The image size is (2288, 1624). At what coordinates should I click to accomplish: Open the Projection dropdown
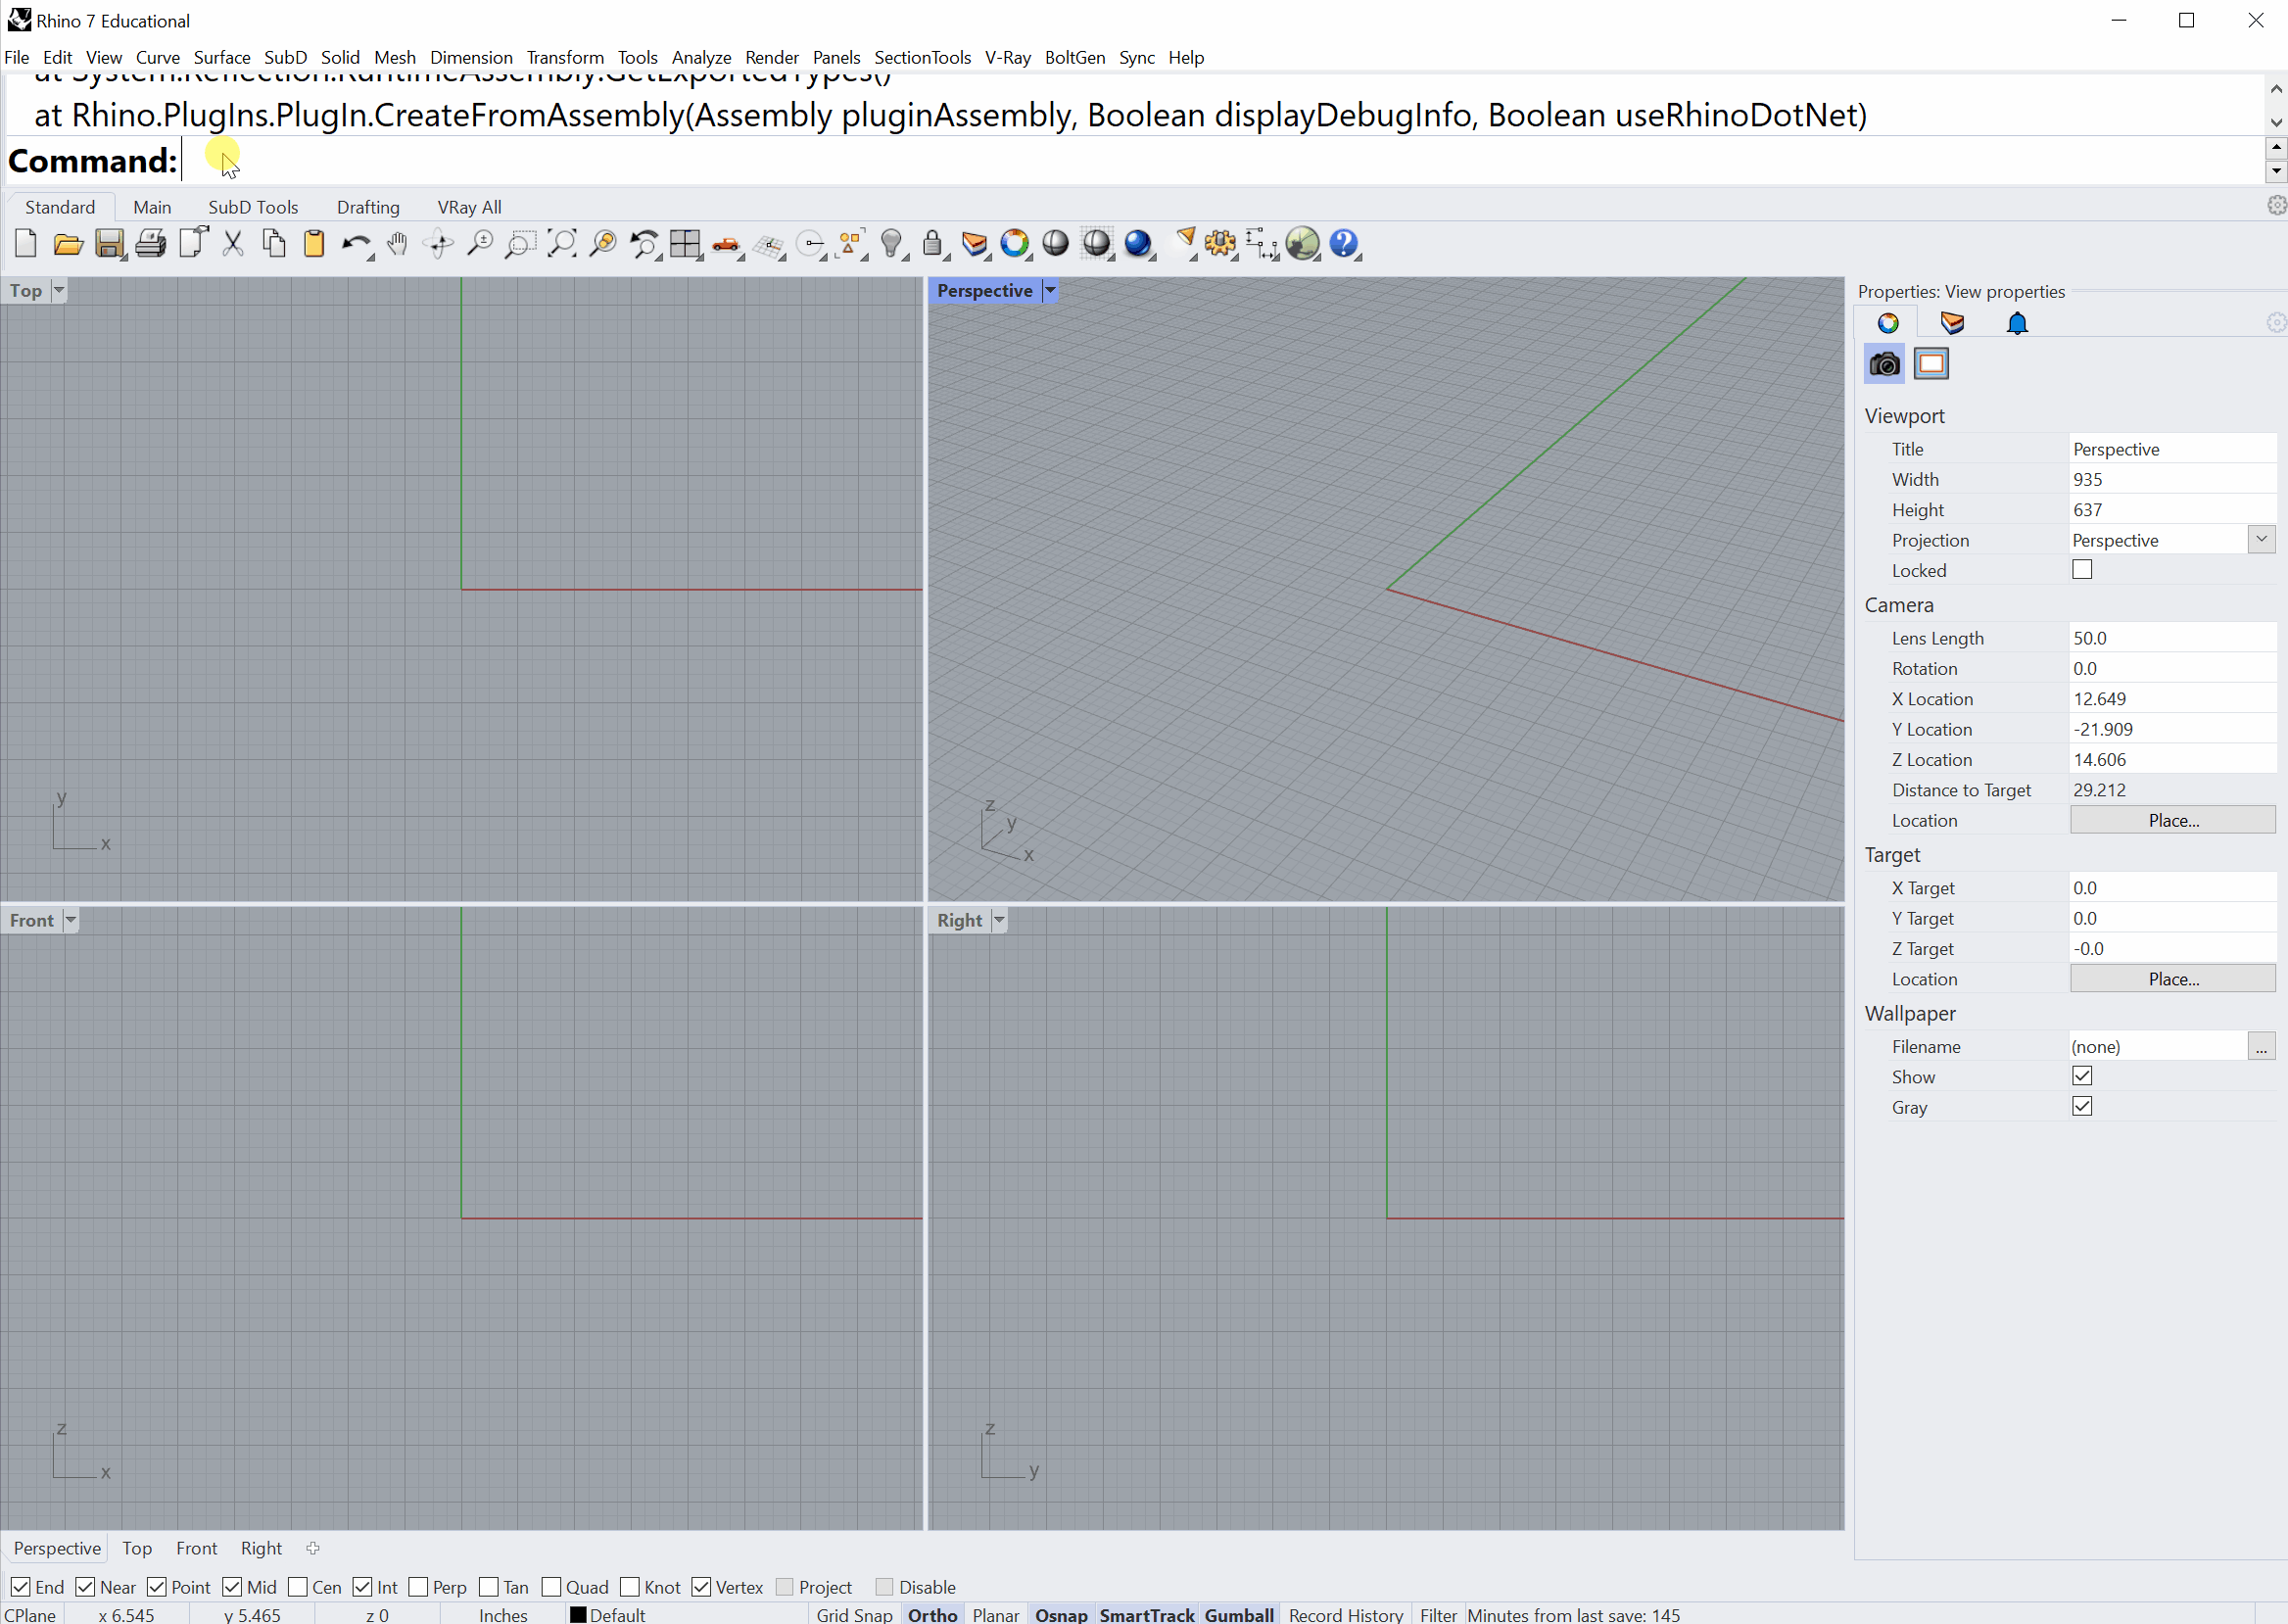[x=2261, y=540]
